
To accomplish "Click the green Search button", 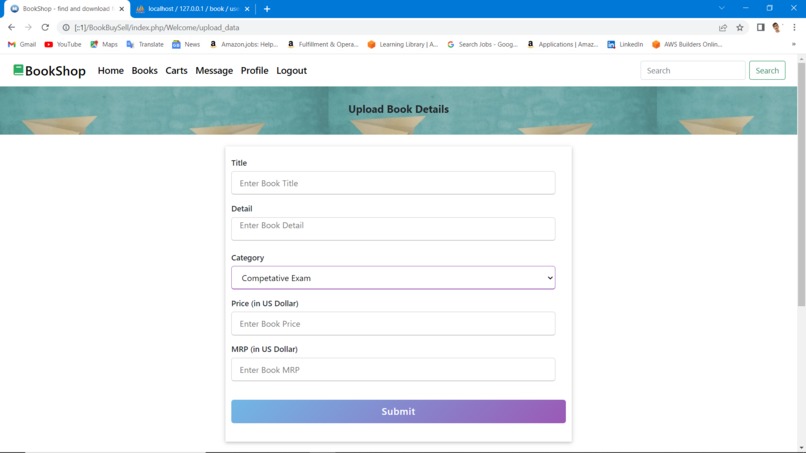I will [x=767, y=70].
